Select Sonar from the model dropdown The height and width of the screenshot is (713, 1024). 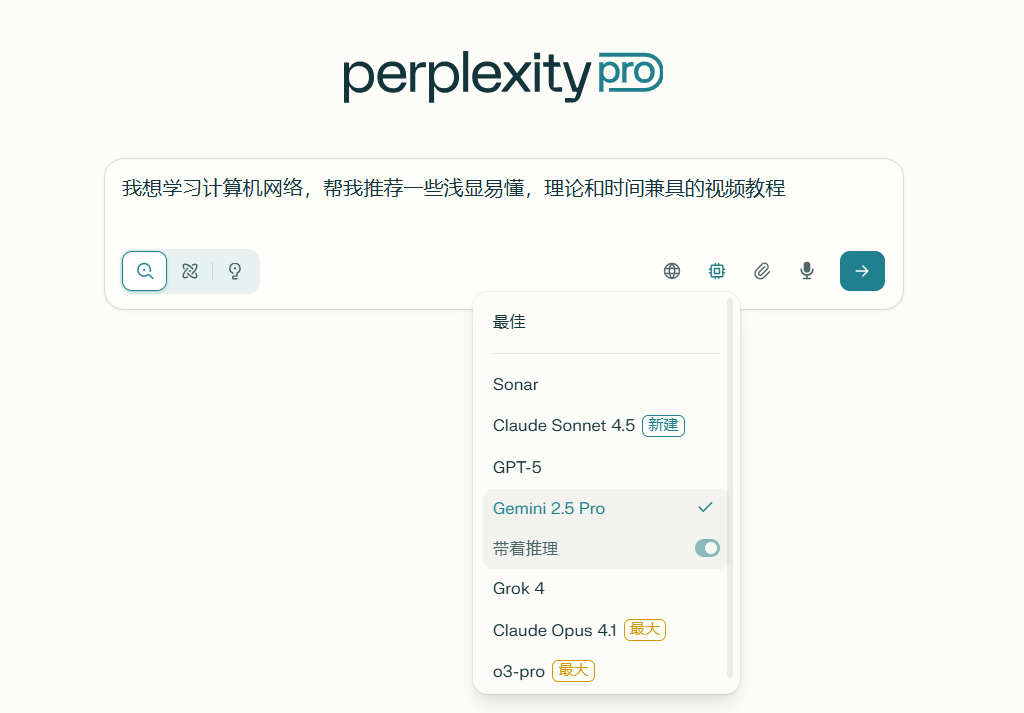[x=515, y=384]
